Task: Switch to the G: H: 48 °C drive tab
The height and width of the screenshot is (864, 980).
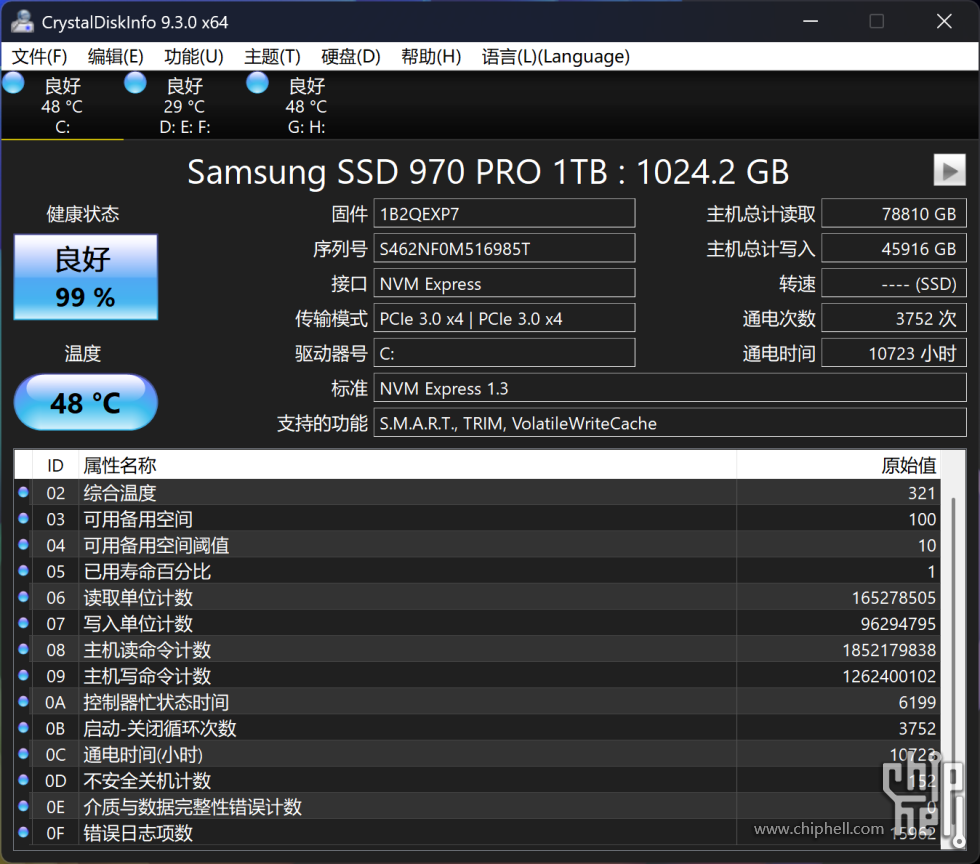Action: (307, 106)
